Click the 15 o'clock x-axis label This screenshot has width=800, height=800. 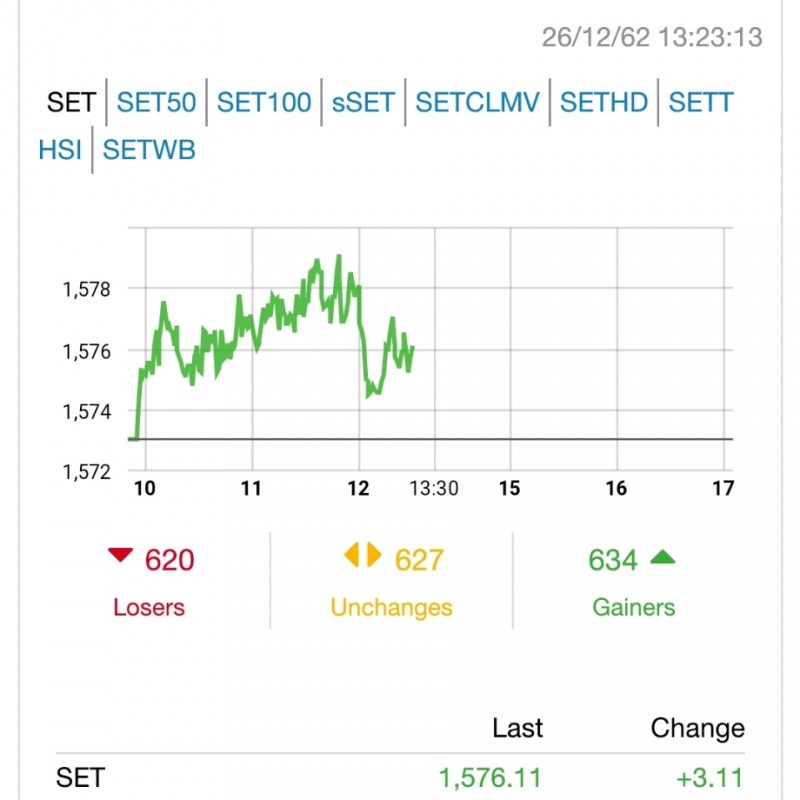click(509, 488)
